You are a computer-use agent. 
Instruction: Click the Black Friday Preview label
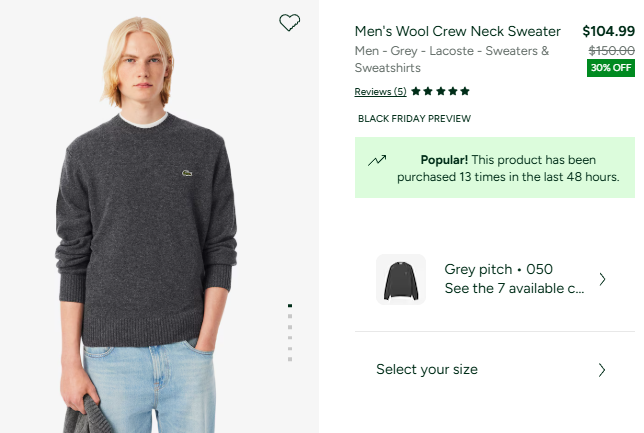(x=414, y=119)
